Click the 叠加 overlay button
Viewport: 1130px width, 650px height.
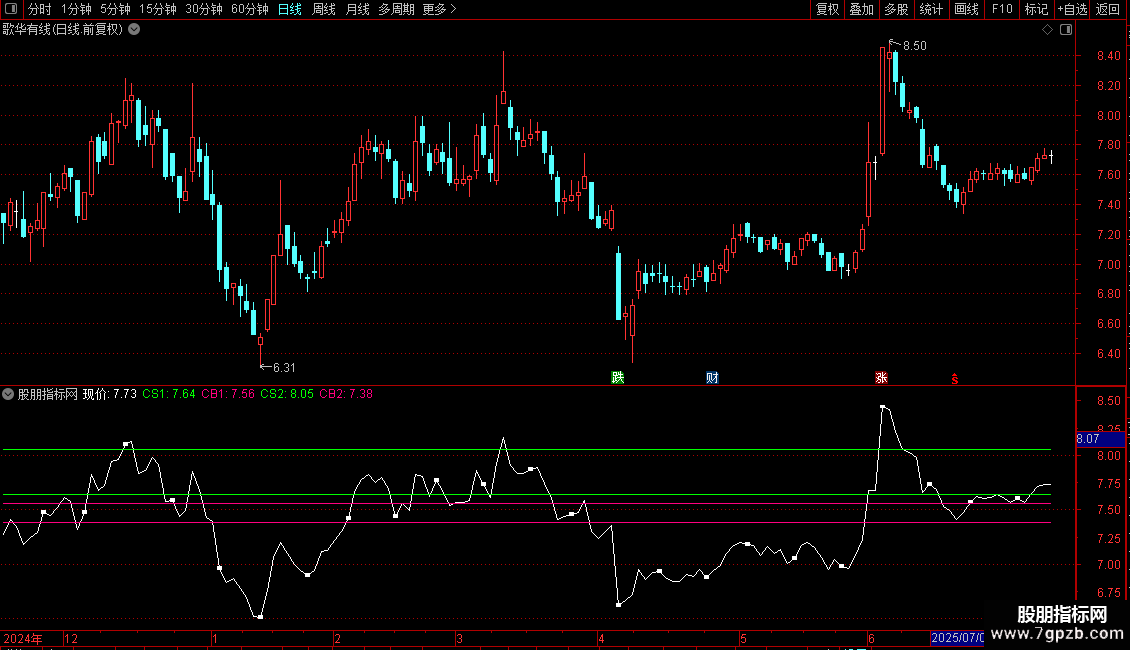coord(862,9)
